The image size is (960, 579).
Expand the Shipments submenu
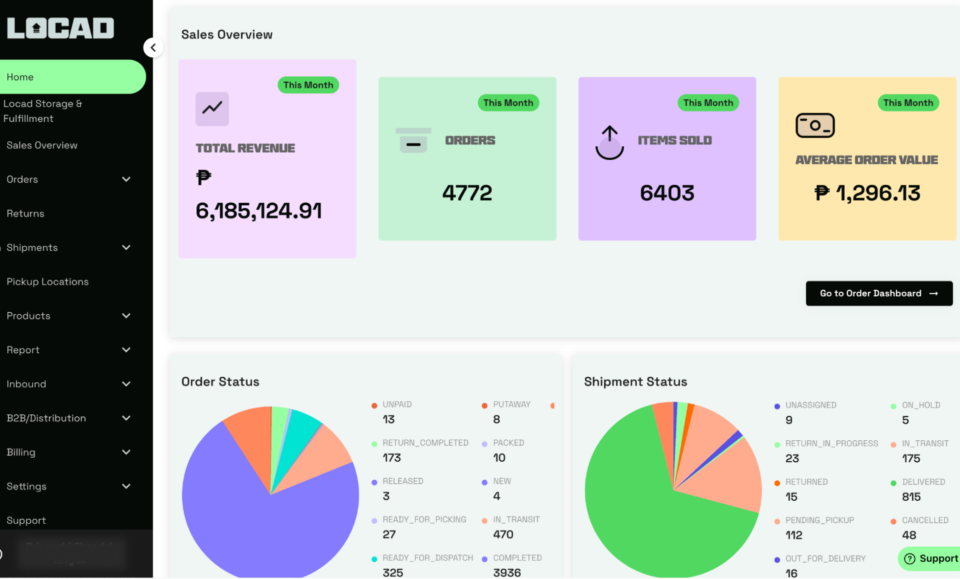(x=126, y=248)
